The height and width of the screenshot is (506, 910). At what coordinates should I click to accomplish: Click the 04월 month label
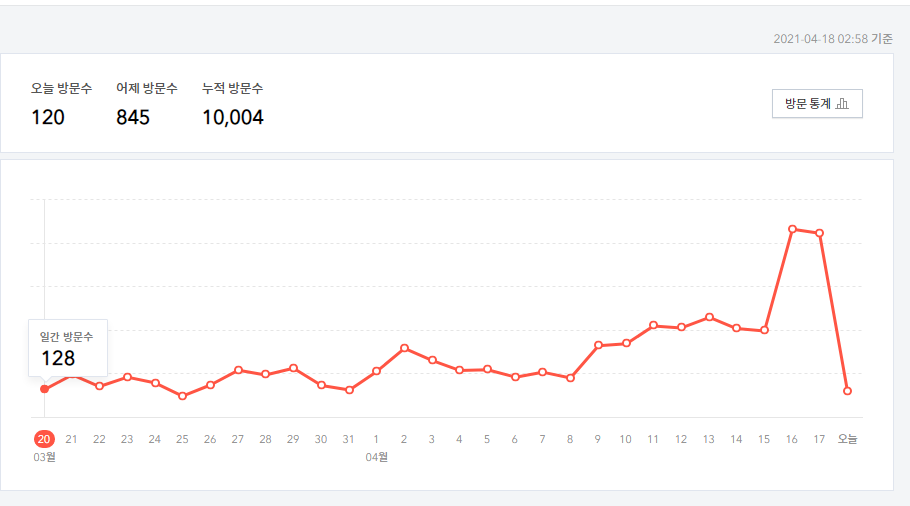tap(376, 457)
